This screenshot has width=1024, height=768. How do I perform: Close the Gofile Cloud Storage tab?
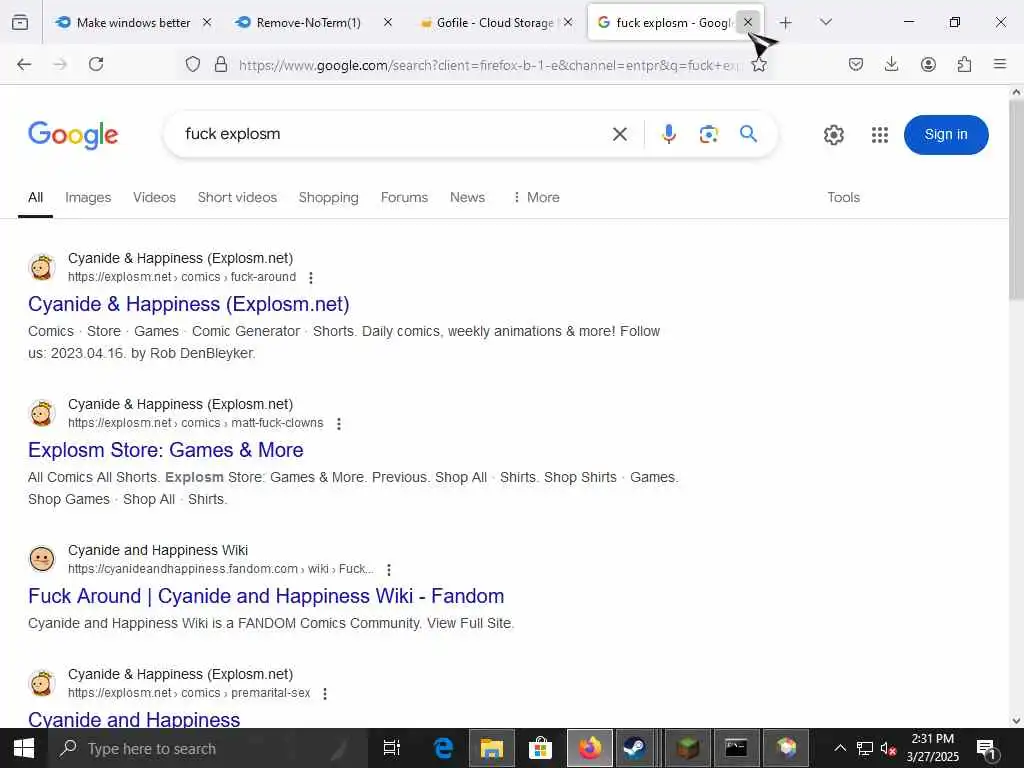568,22
